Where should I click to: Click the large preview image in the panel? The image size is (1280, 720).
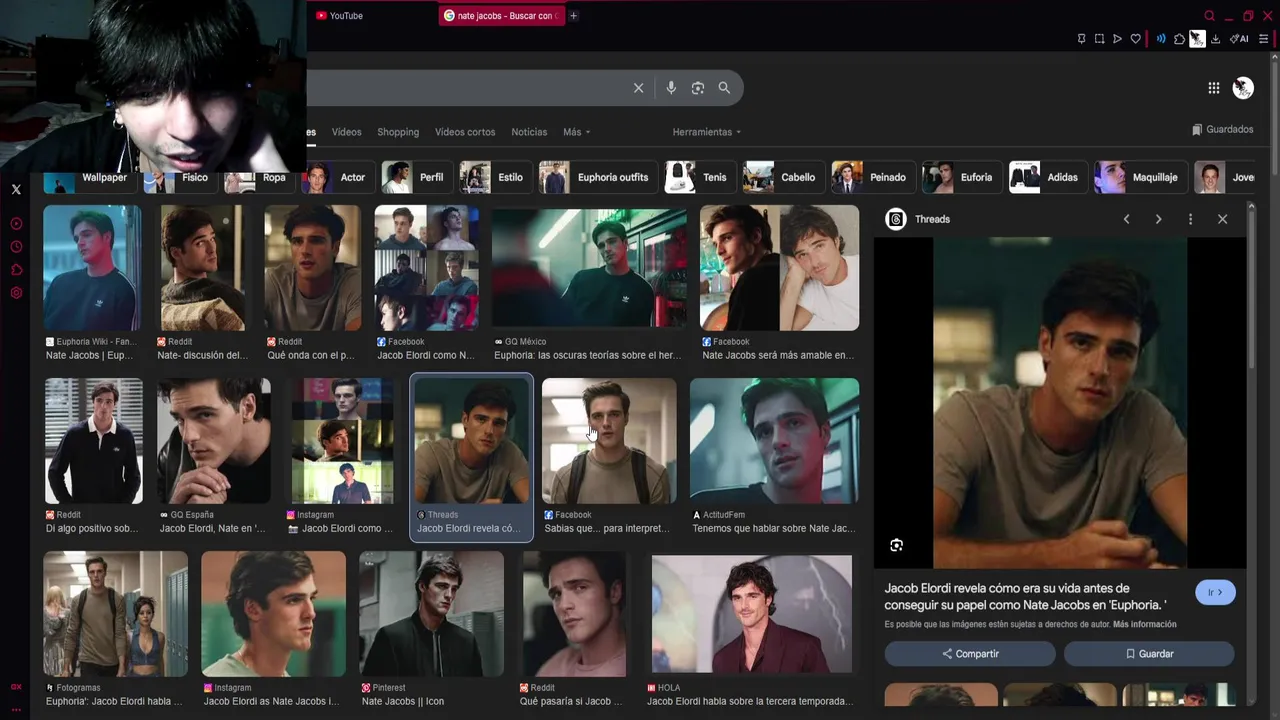(x=1060, y=403)
